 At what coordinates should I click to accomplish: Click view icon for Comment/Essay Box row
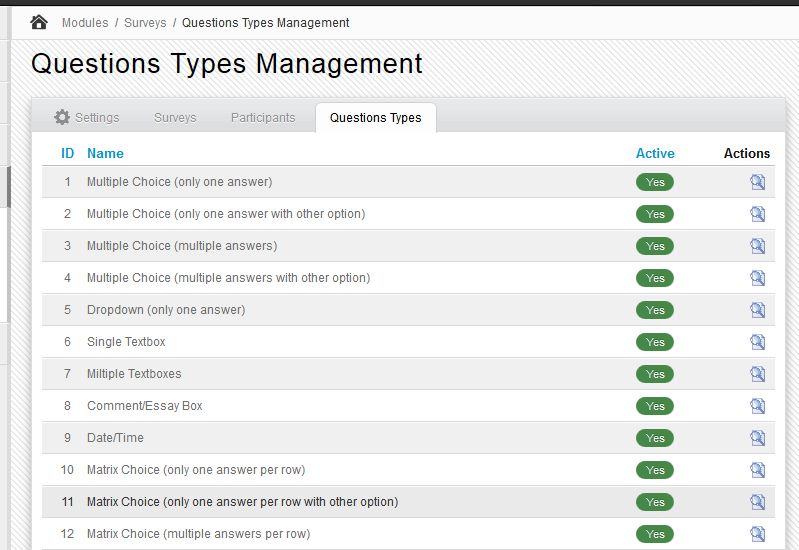click(x=757, y=406)
